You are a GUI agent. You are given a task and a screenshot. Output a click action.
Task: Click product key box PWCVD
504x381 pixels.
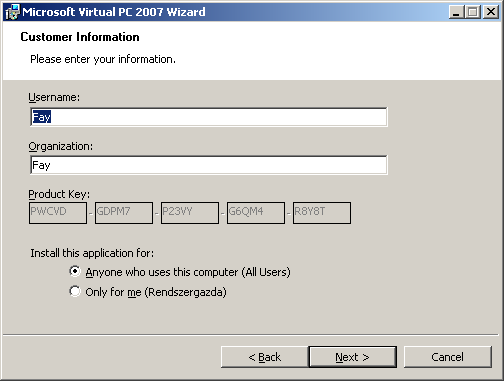(58, 213)
